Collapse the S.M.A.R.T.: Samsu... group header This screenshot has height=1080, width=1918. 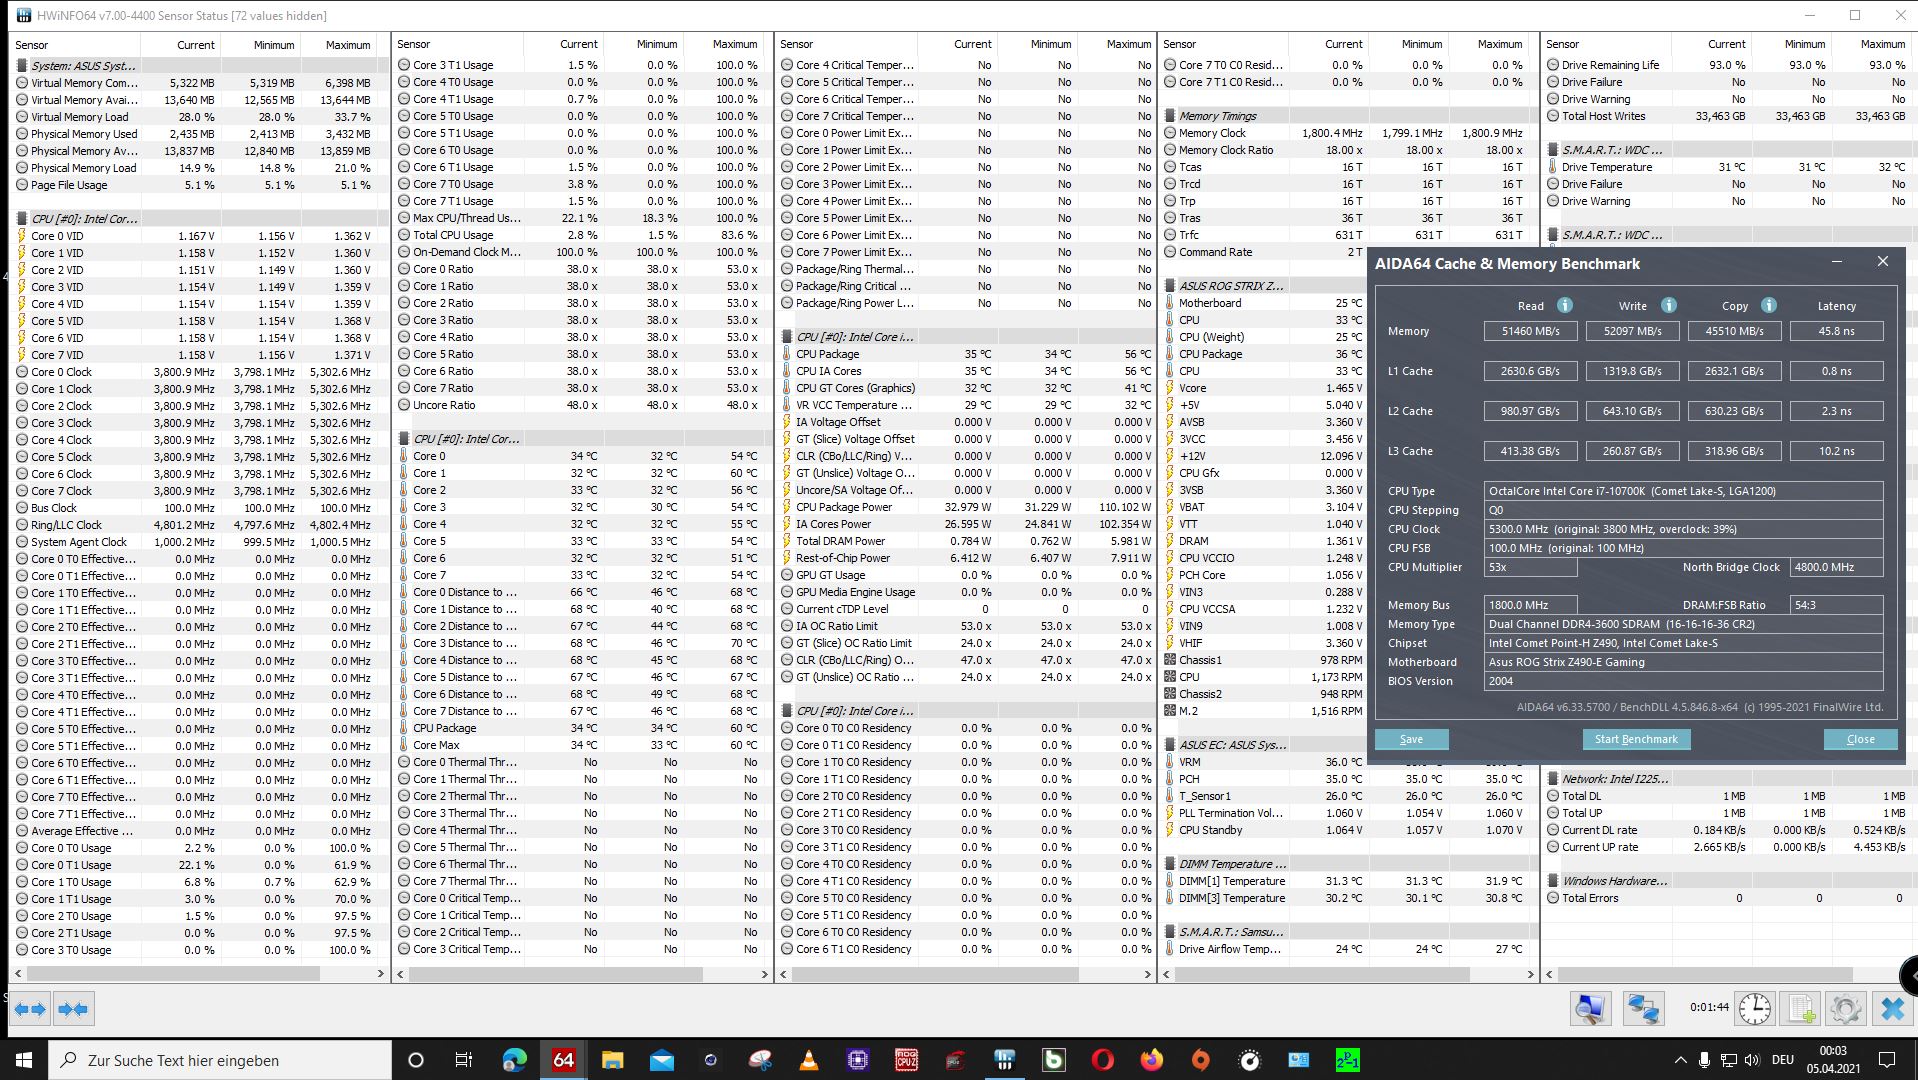coord(1230,932)
